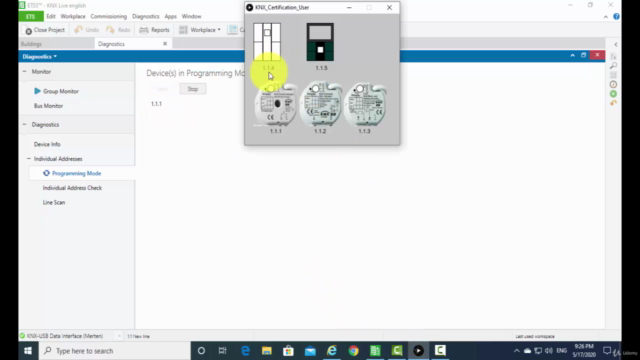
Task: Click the volume icon in system tray
Action: (549, 351)
